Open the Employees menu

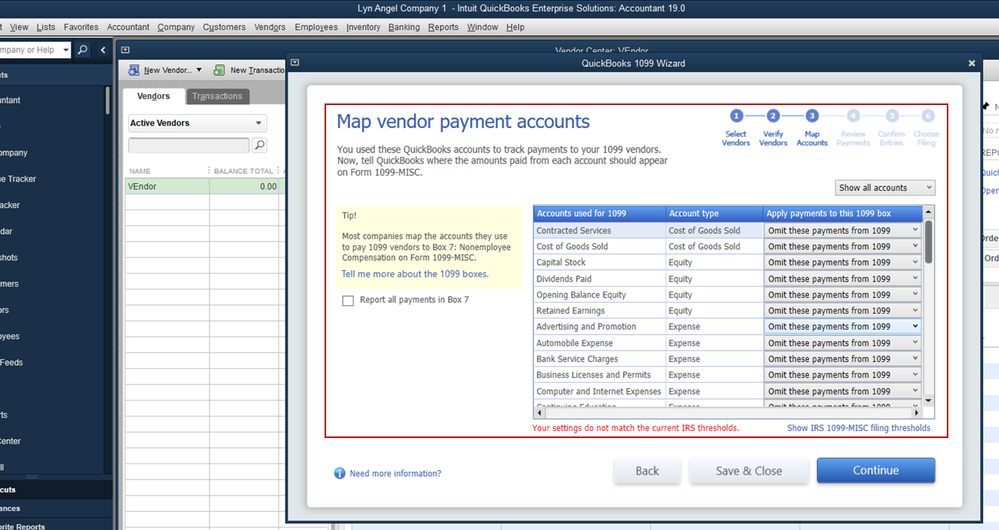tap(316, 27)
